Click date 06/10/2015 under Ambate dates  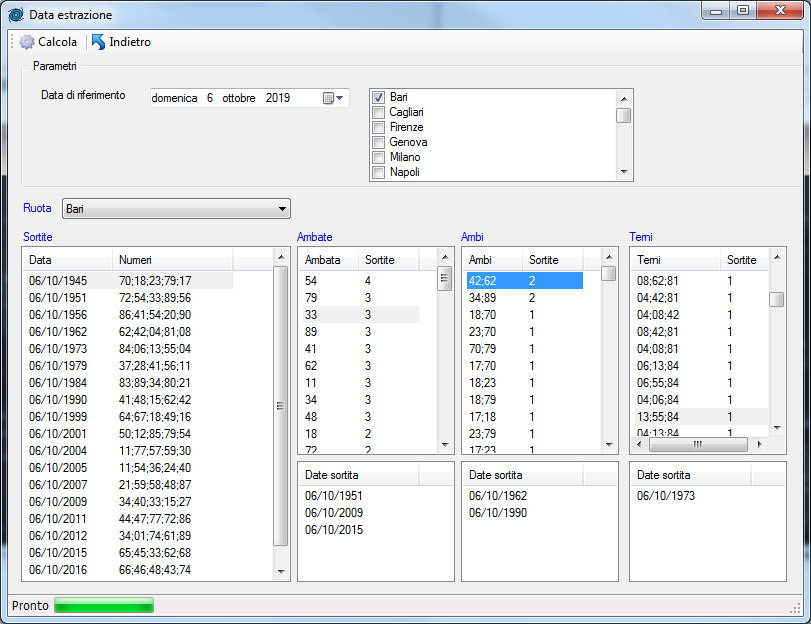point(334,530)
